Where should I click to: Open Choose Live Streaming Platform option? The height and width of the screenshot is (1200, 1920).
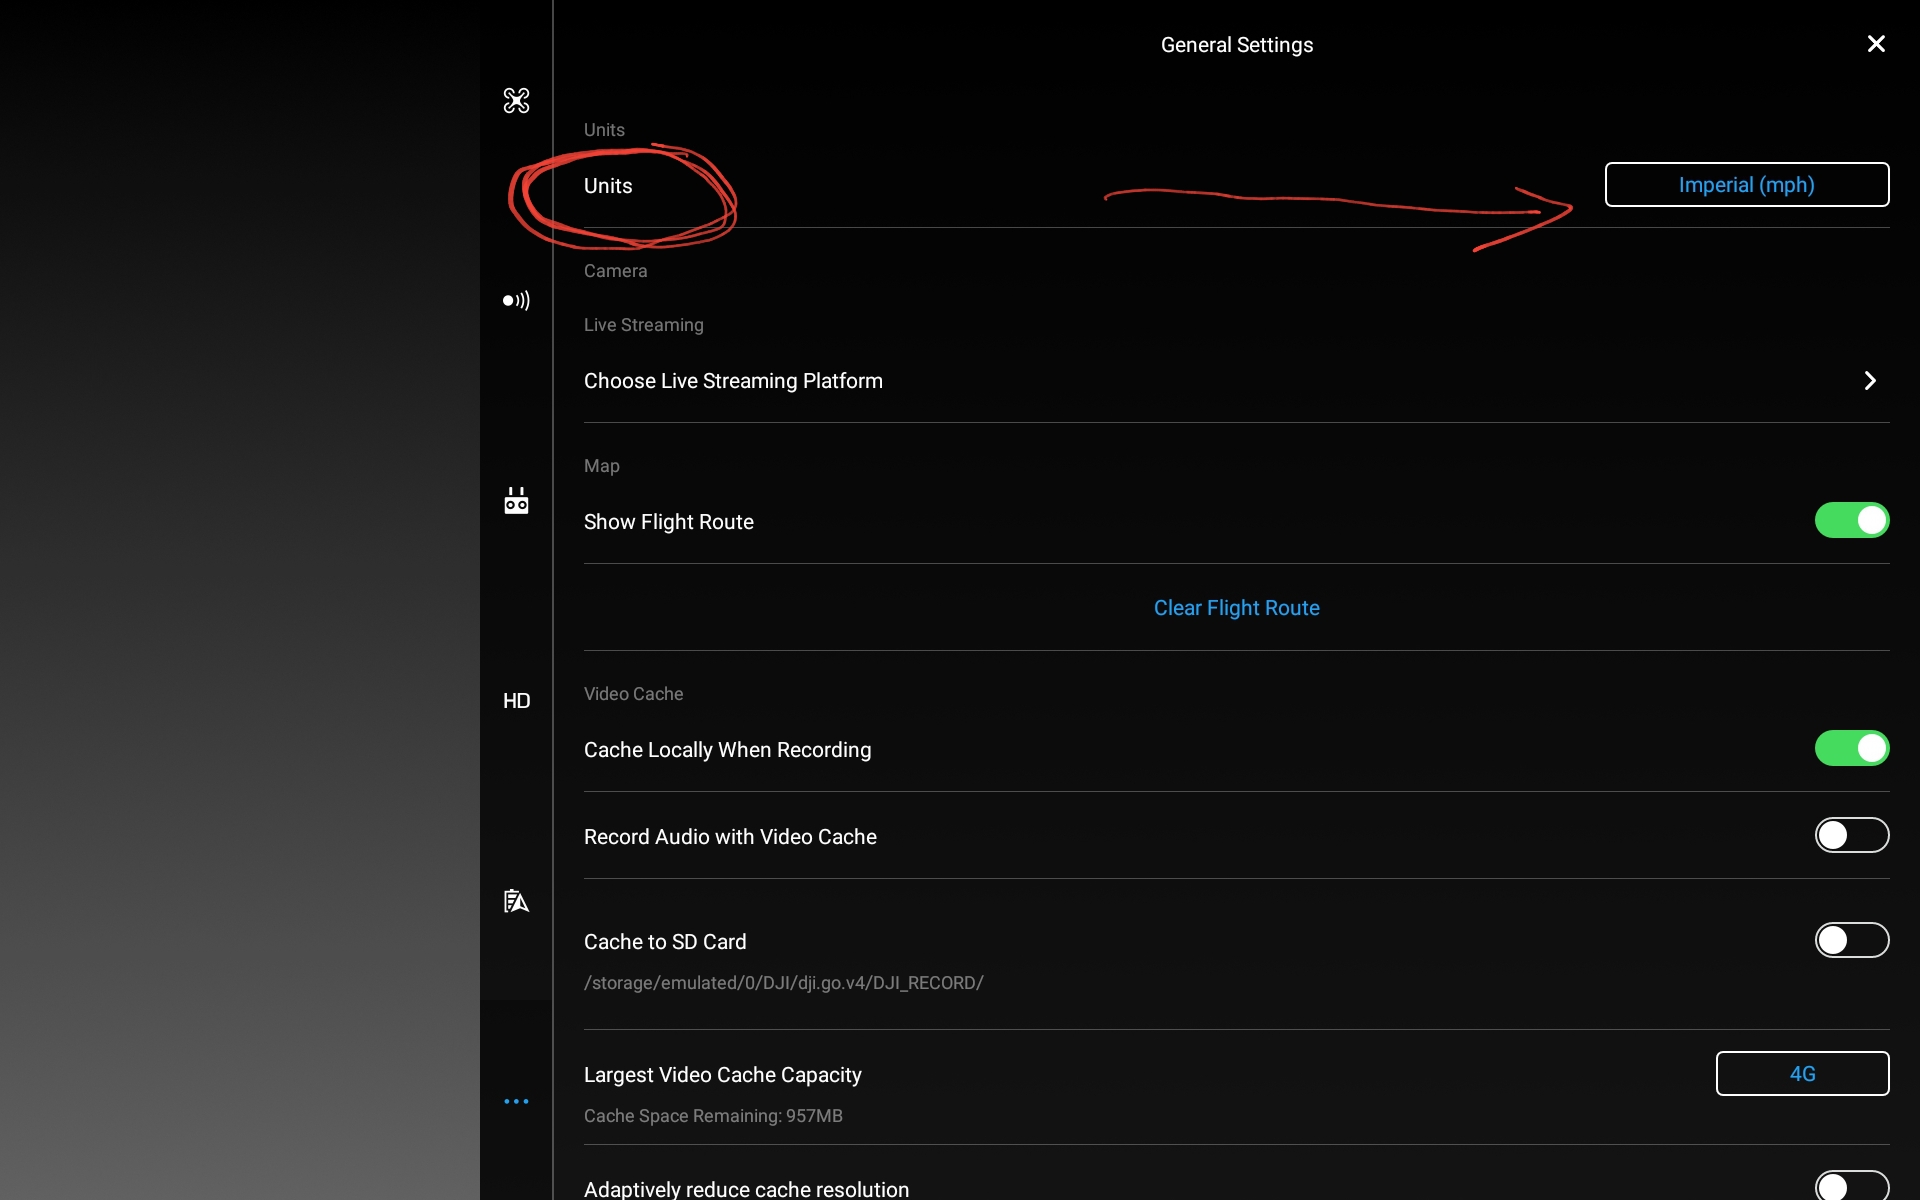click(1236, 380)
